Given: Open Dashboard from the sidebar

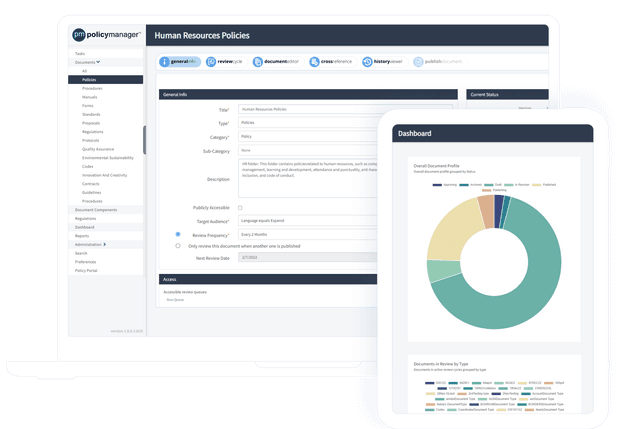Looking at the screenshot, I should 84,227.
